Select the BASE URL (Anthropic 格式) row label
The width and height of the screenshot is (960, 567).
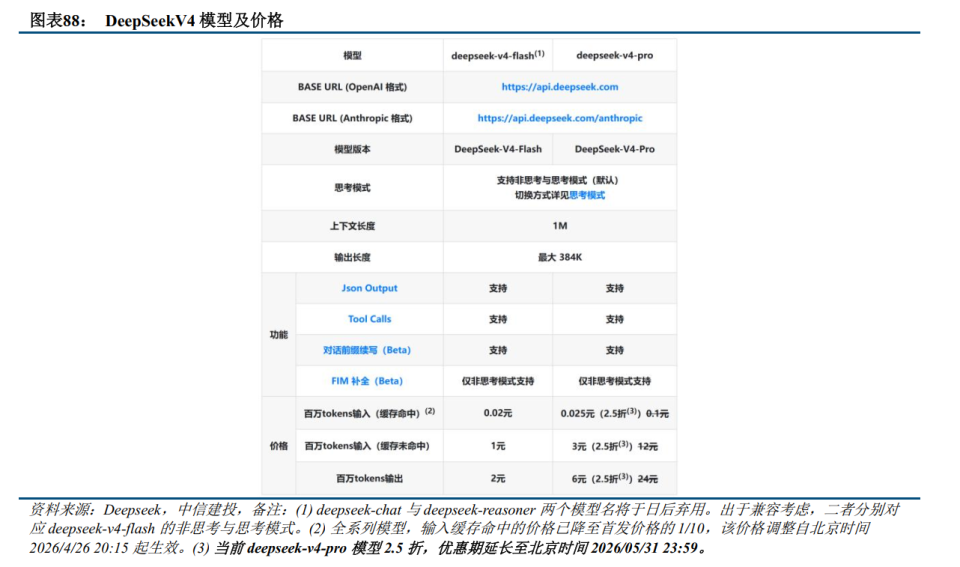352,118
